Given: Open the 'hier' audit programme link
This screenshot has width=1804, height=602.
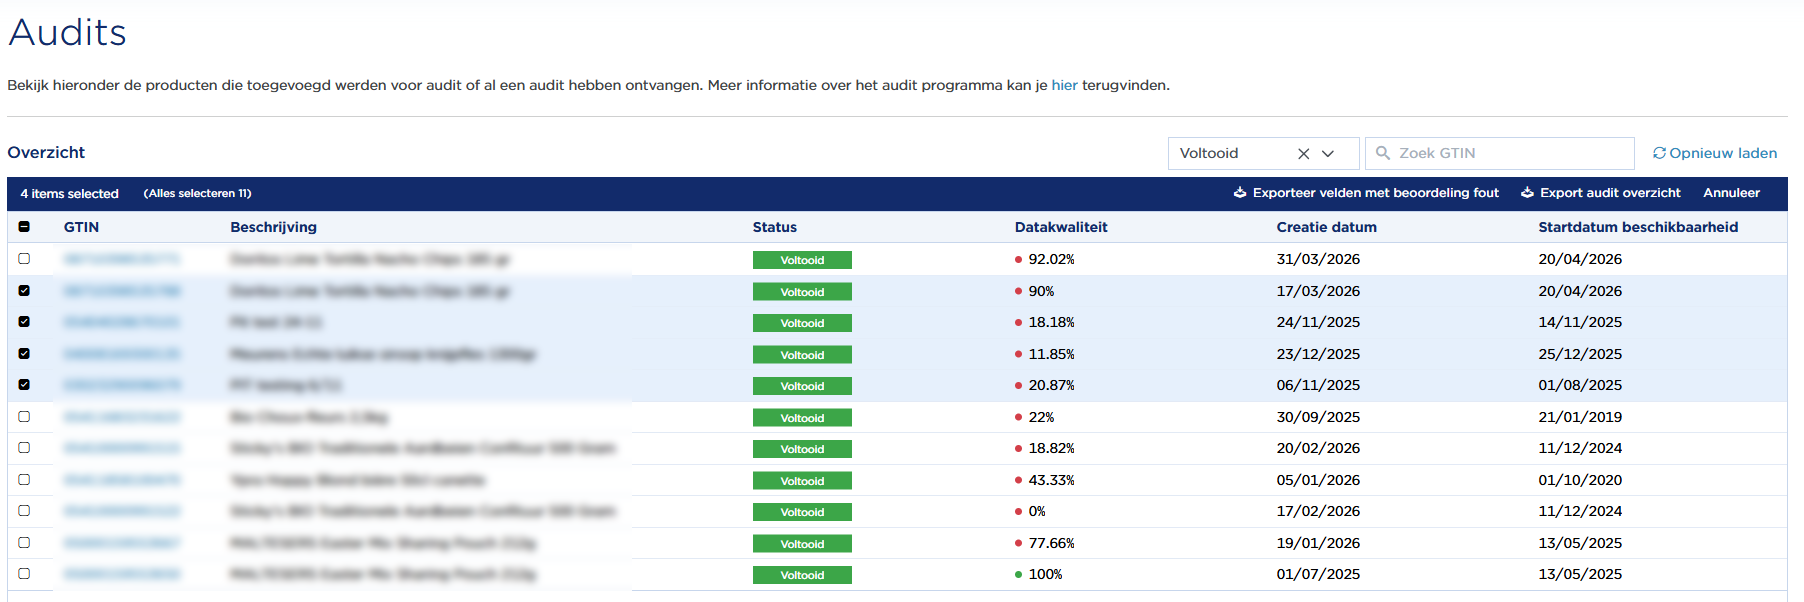Looking at the screenshot, I should [x=1064, y=85].
